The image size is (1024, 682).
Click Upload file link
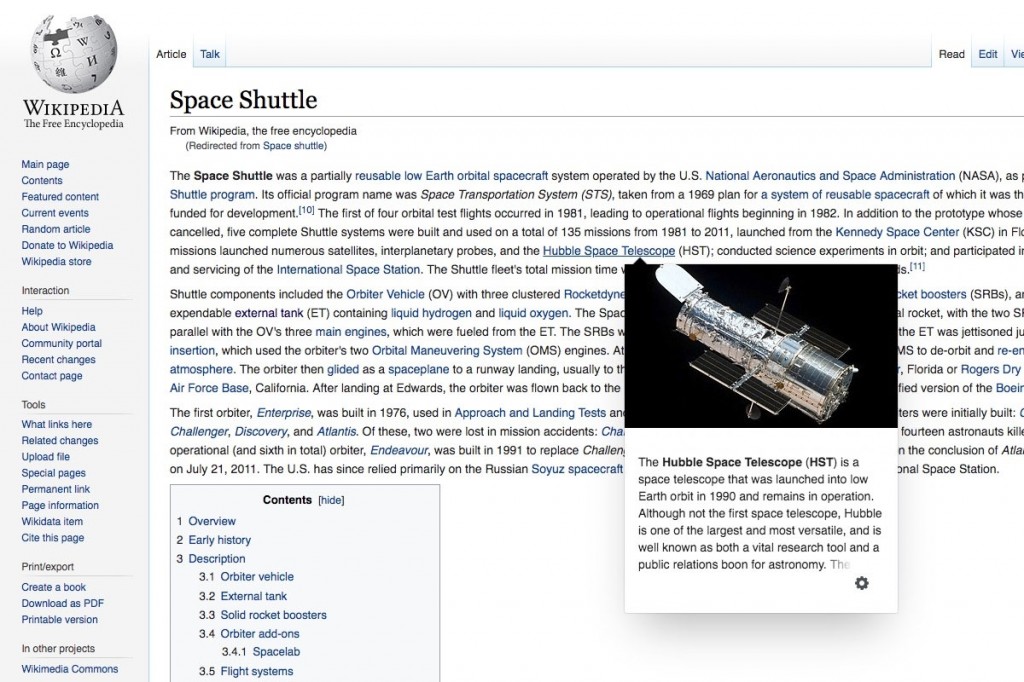46,457
